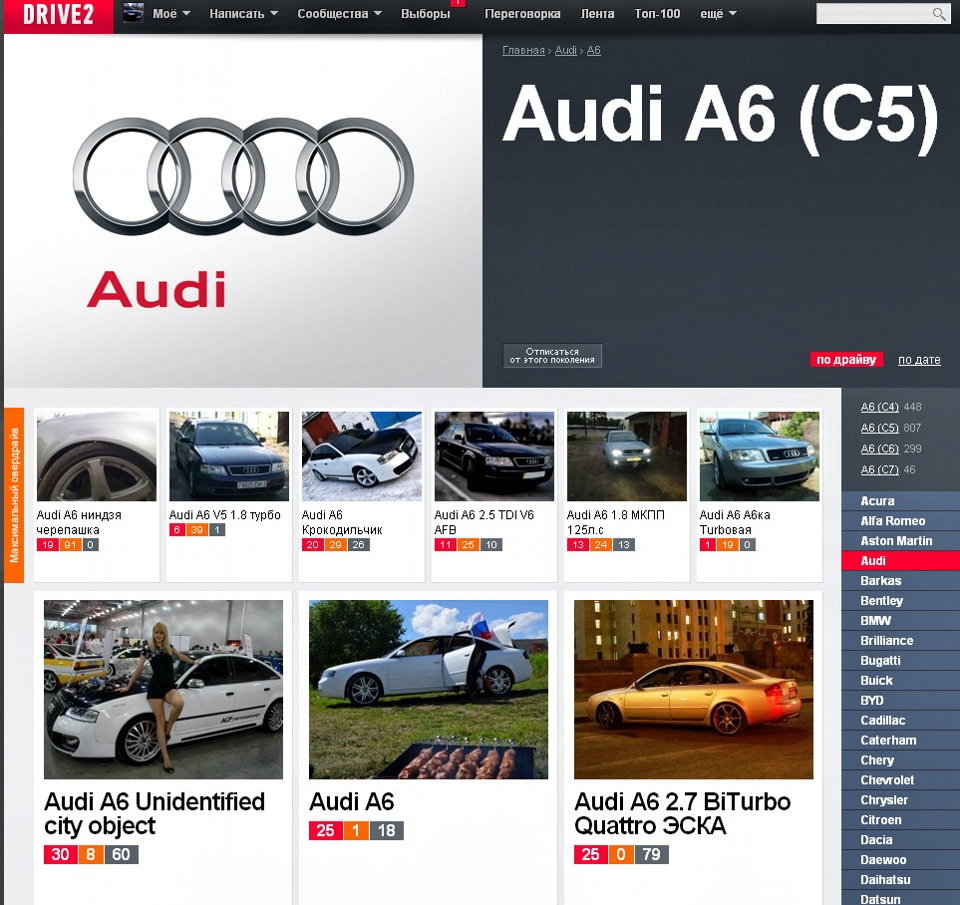960x905 pixels.
Task: Open the 2.7 BiTurbo Quattro ЭСКА photo
Action: tap(694, 689)
